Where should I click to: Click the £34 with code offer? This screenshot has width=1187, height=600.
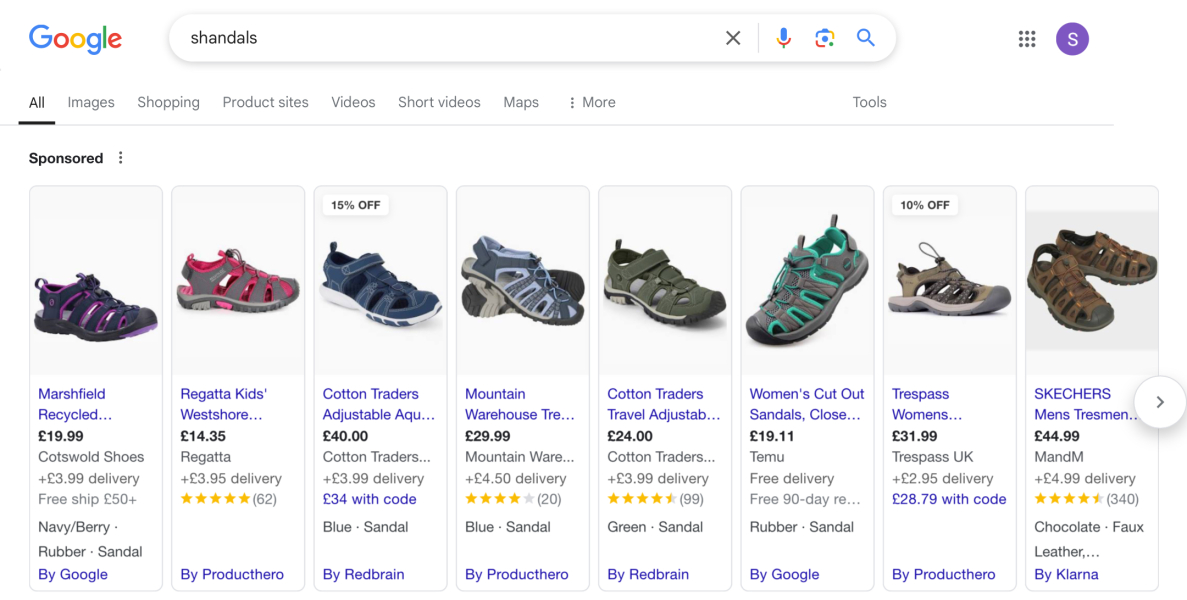(x=369, y=499)
